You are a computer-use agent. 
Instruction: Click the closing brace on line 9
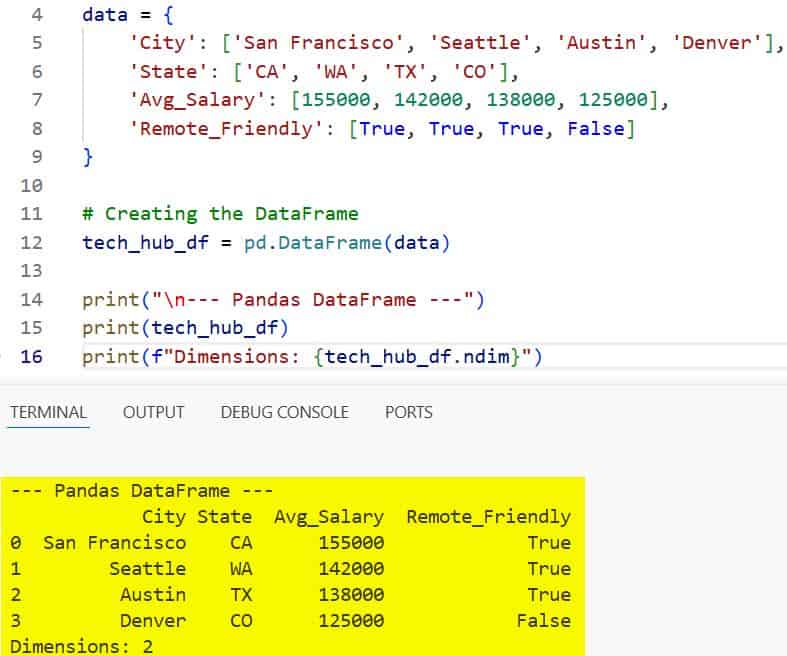pos(88,157)
